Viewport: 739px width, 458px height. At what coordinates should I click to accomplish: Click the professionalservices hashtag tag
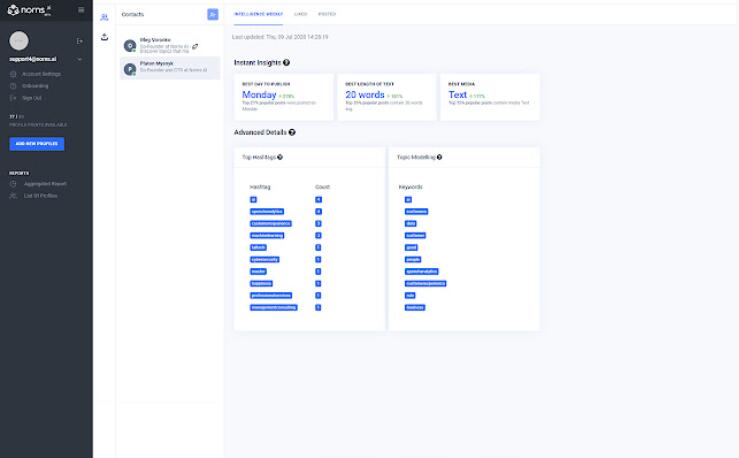pyautogui.click(x=271, y=295)
